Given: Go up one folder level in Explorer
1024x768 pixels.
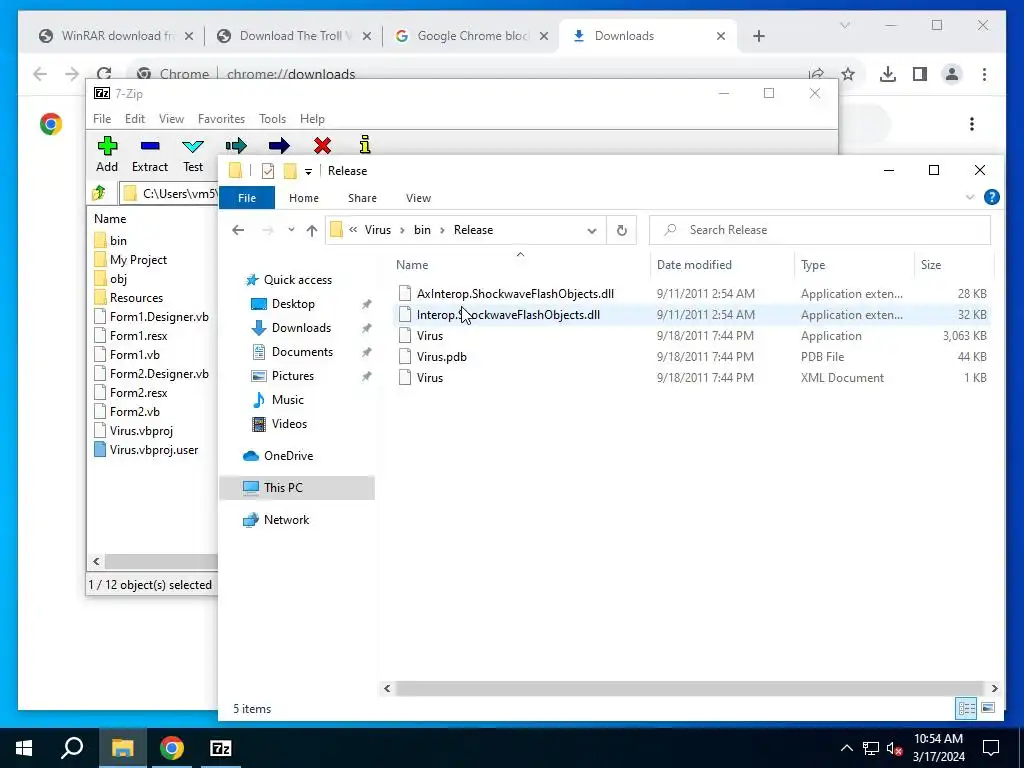Looking at the screenshot, I should click(x=312, y=230).
